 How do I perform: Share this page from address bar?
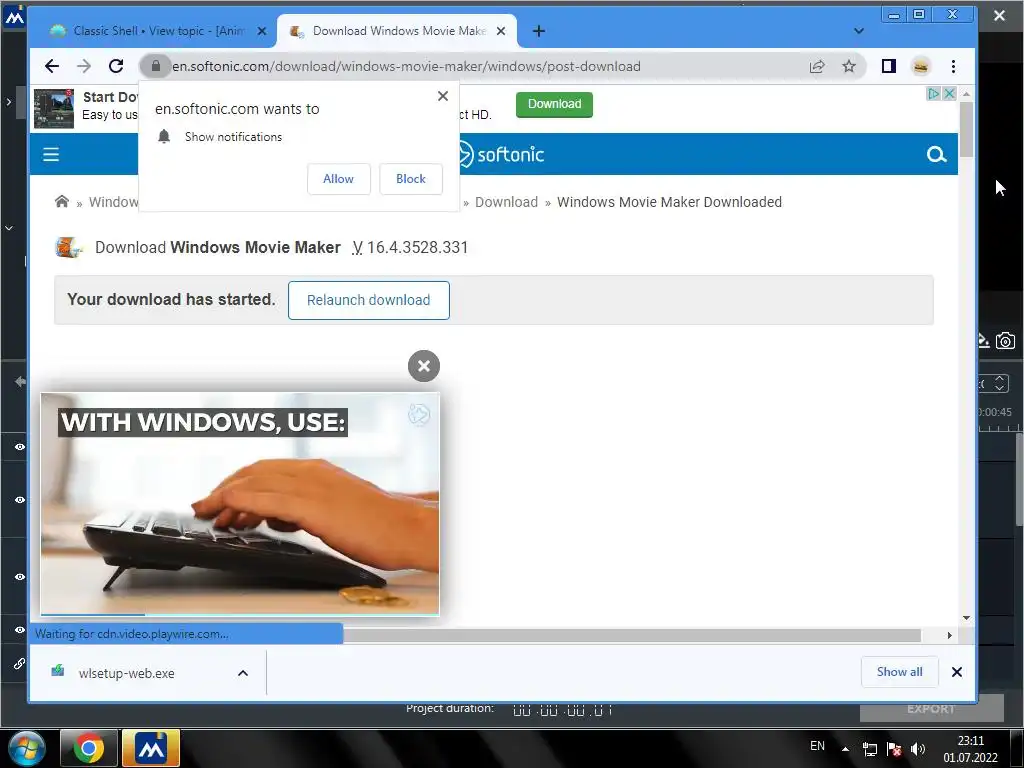pyautogui.click(x=817, y=66)
